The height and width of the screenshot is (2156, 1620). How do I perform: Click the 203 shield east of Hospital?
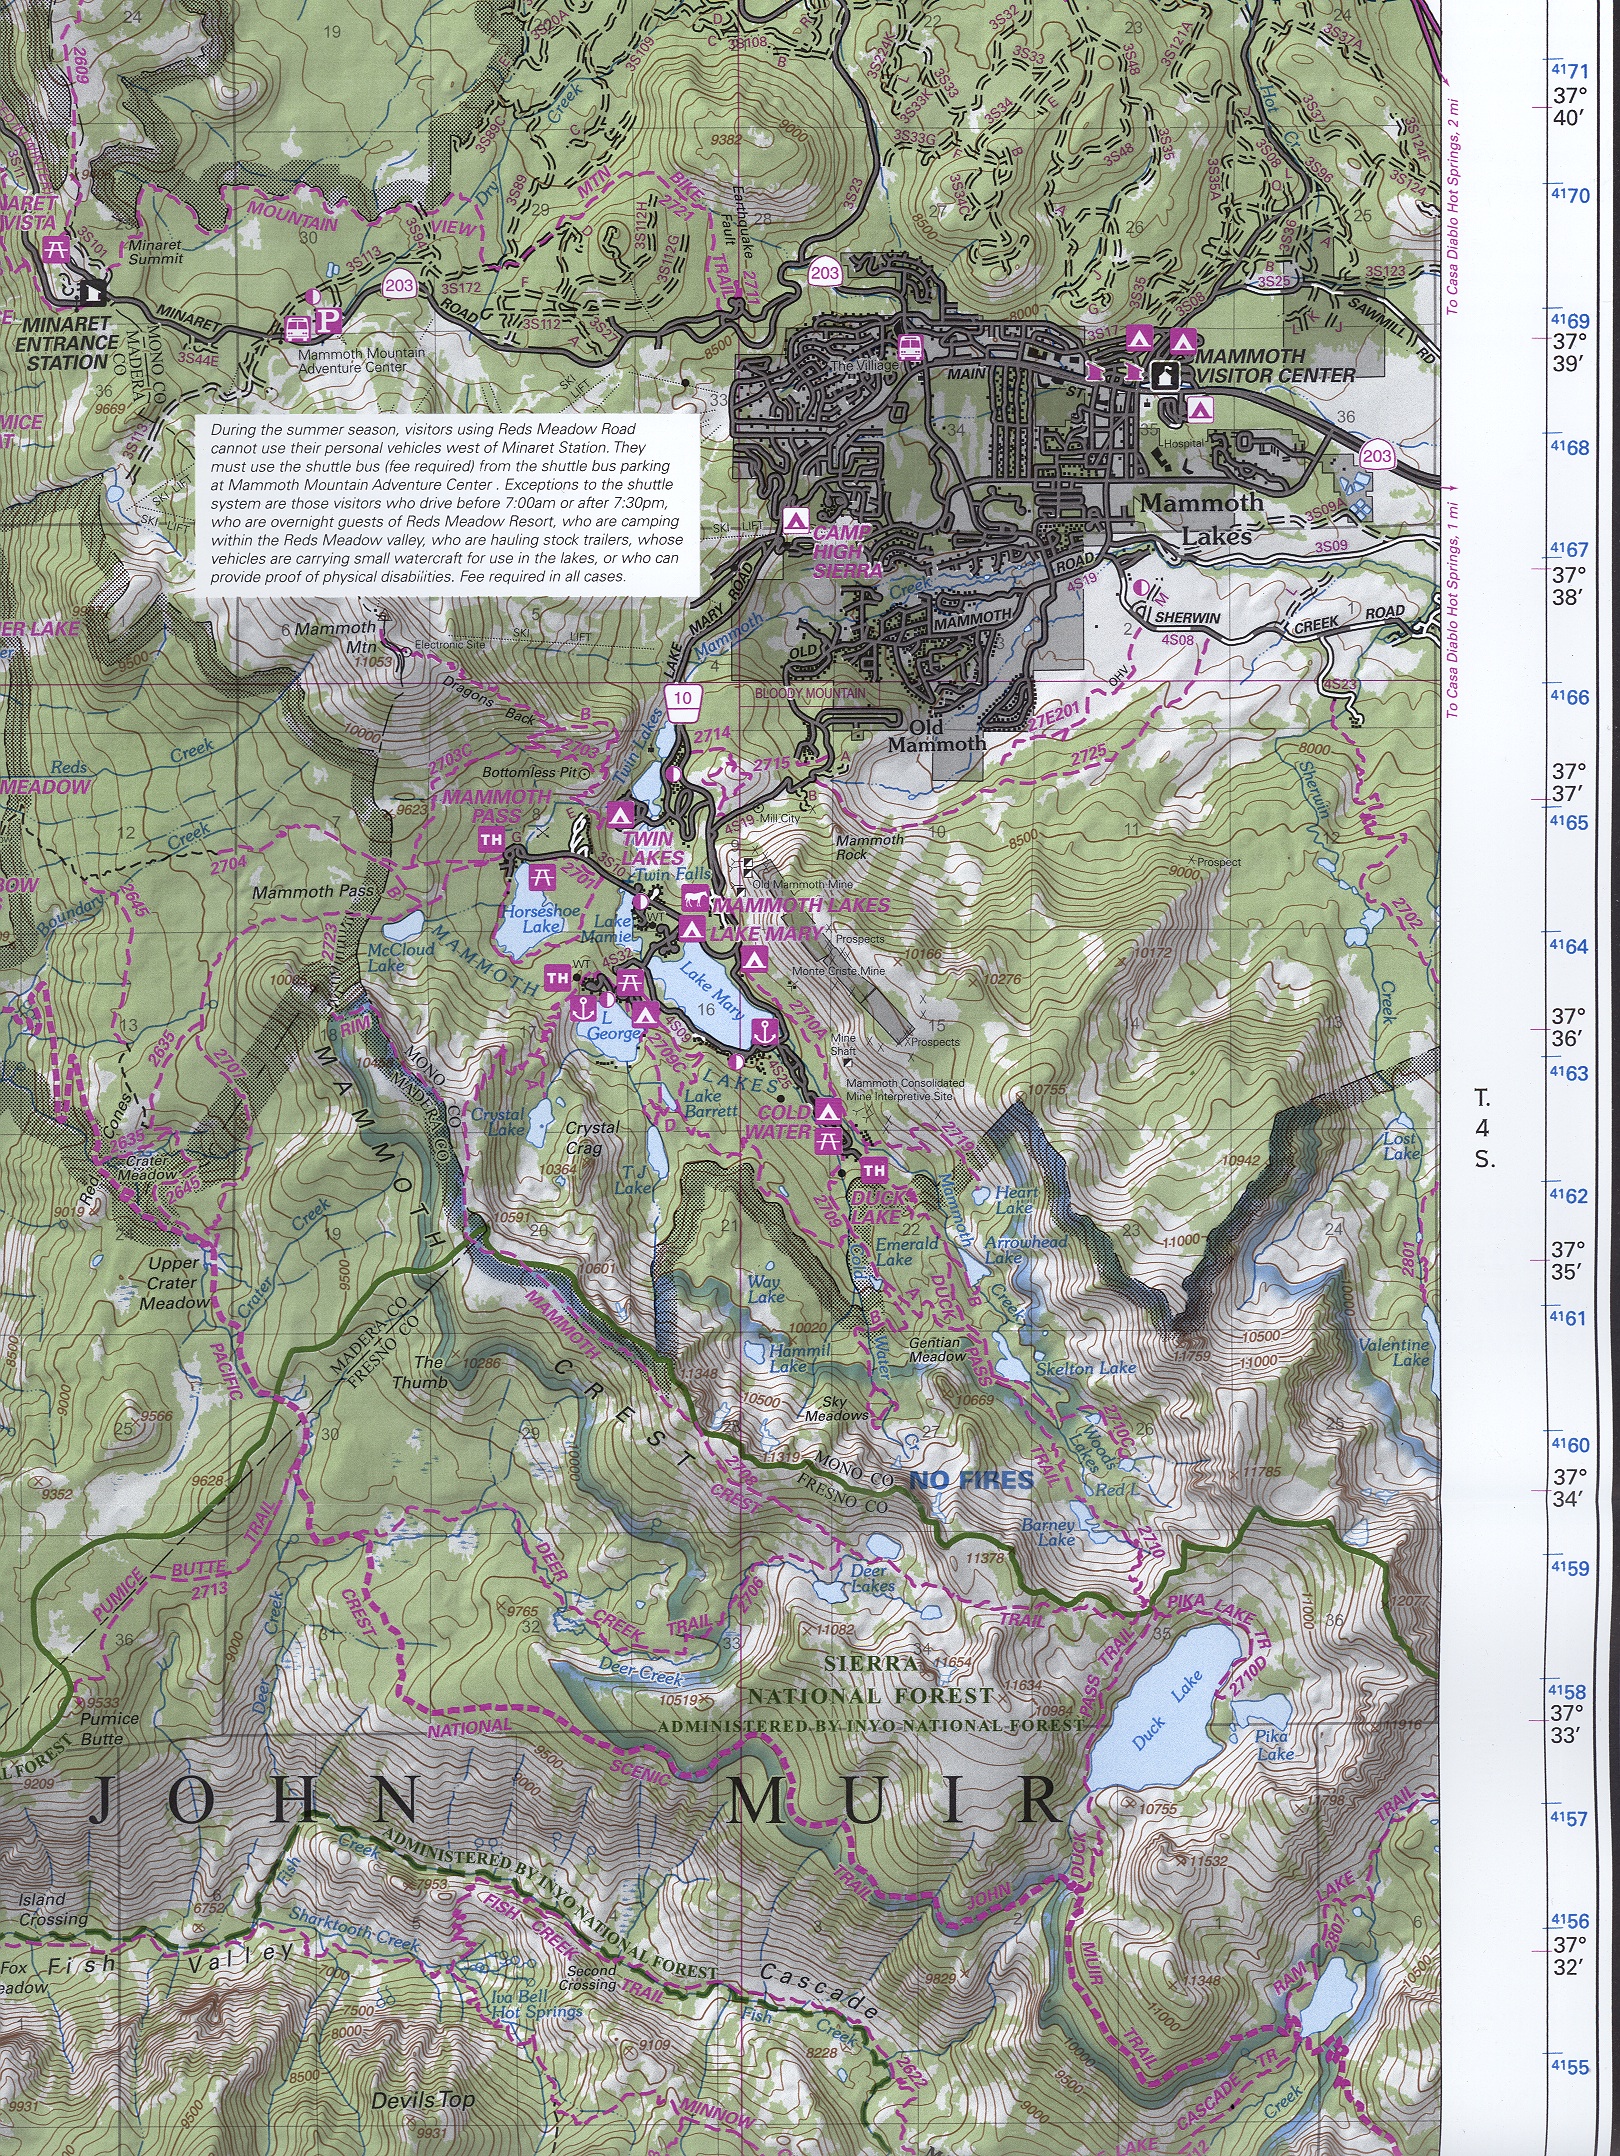[1377, 456]
